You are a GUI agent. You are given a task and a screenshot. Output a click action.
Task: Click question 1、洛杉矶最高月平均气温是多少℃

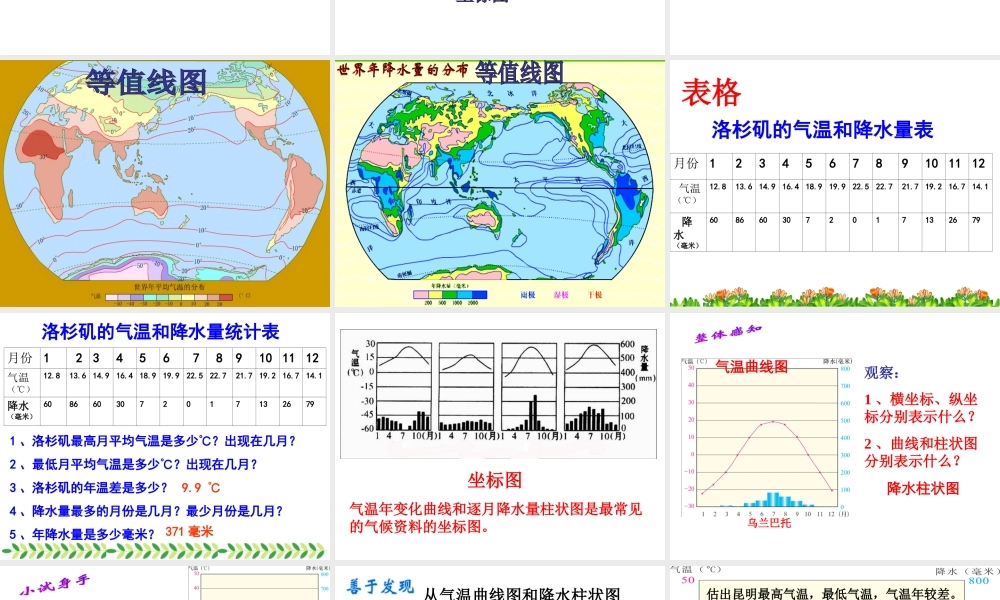pos(152,441)
